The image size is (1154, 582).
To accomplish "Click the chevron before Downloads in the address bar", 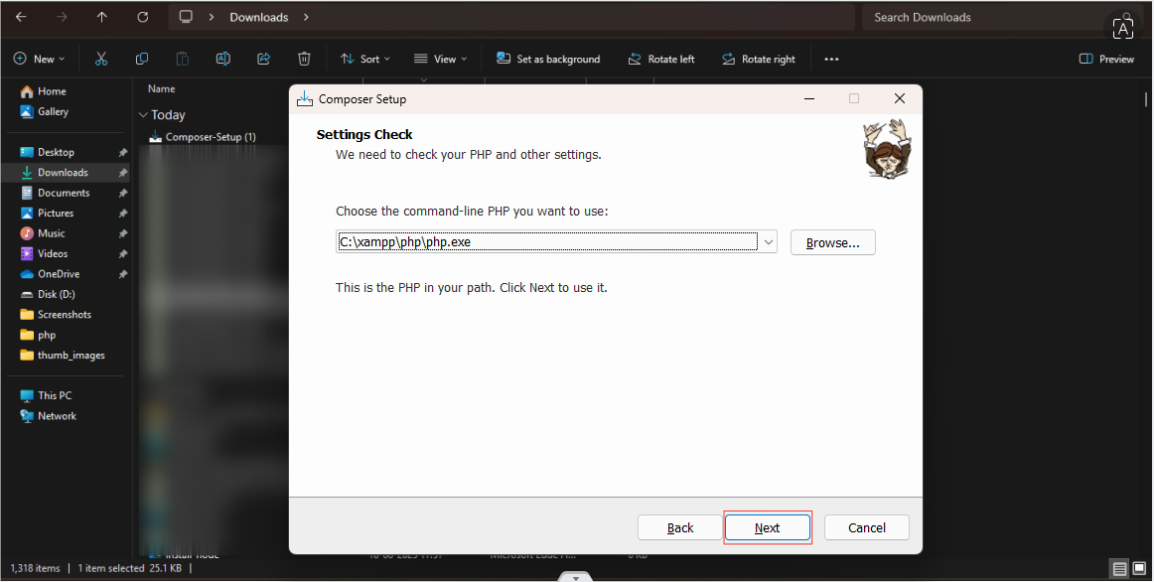I will pyautogui.click(x=211, y=17).
